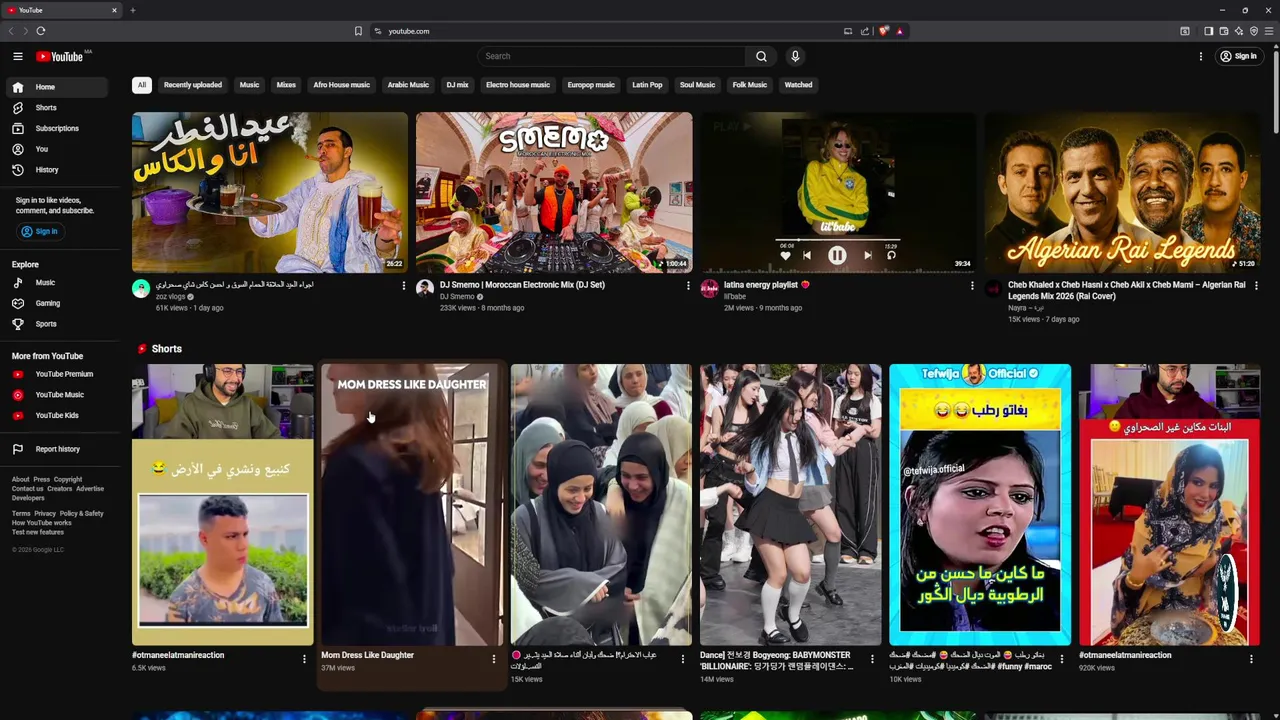
Task: Click the magnifier search button
Action: click(761, 56)
